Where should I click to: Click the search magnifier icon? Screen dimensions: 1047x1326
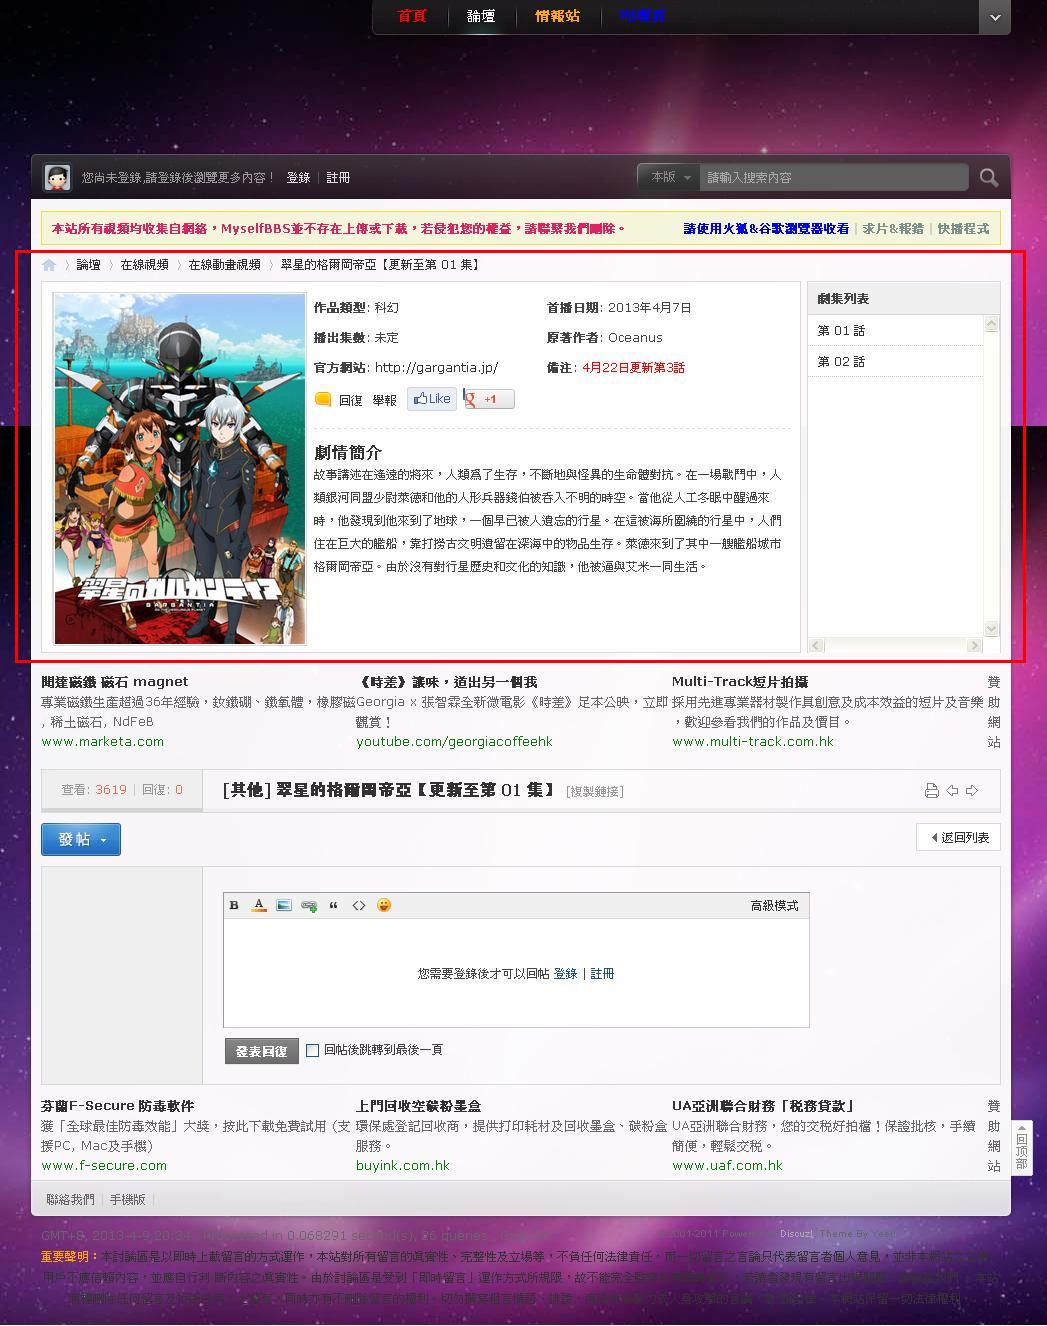(x=988, y=177)
